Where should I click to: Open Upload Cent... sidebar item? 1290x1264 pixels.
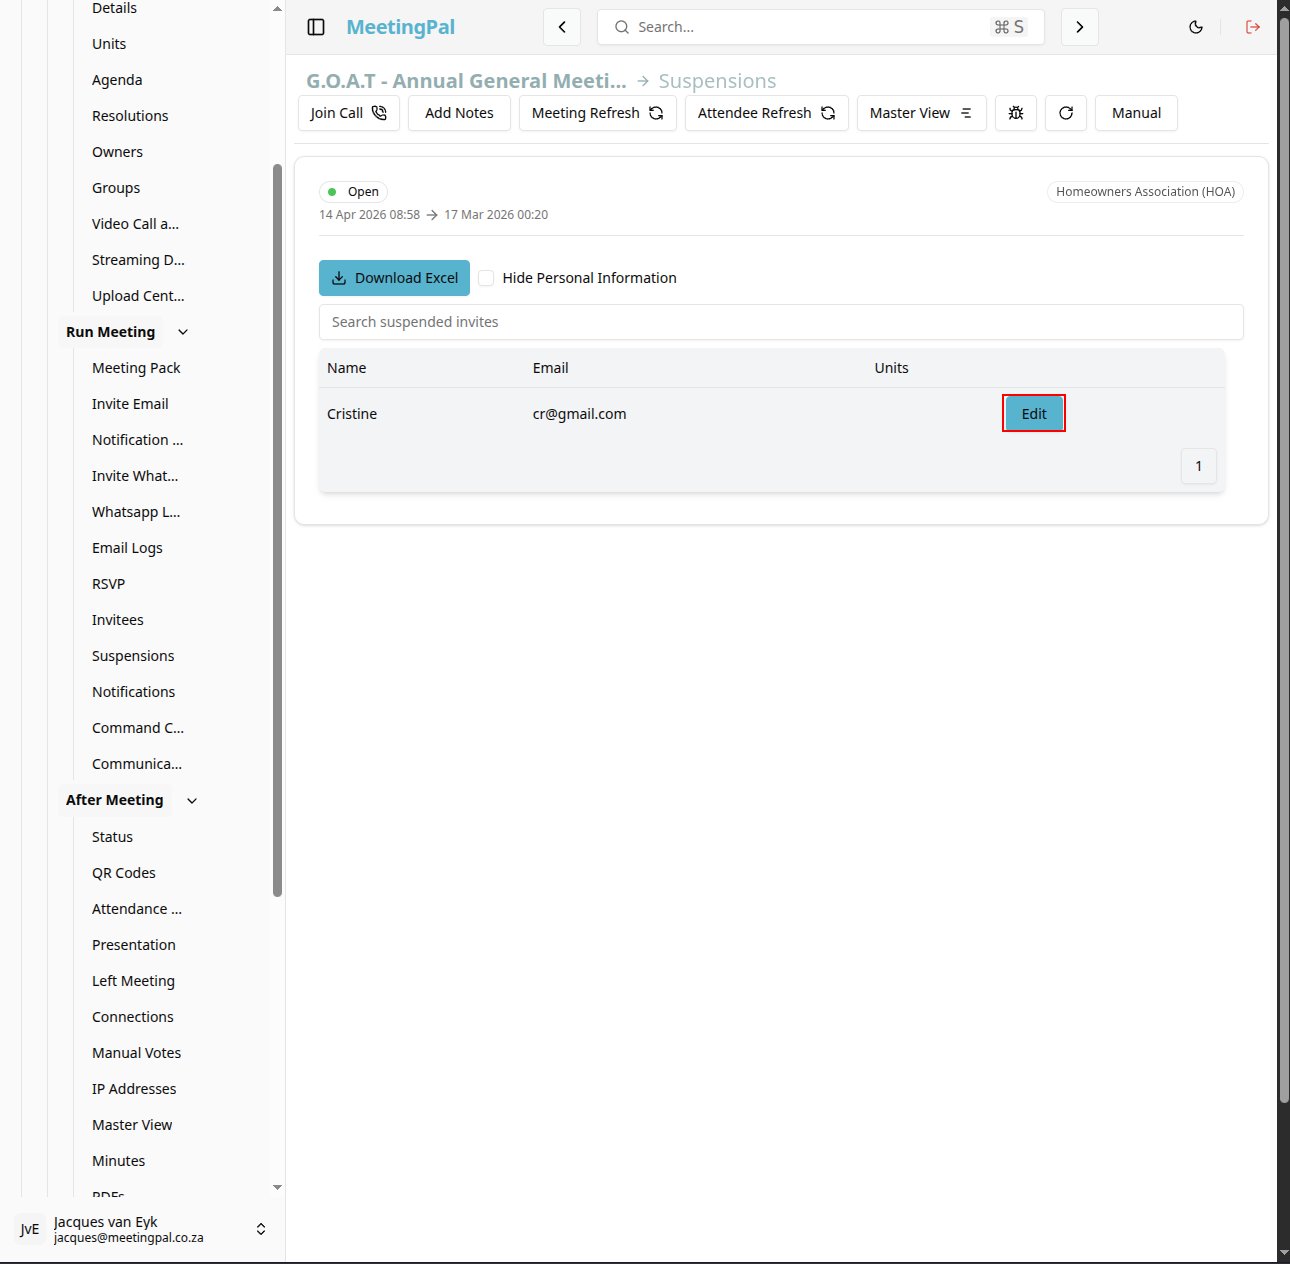138,296
